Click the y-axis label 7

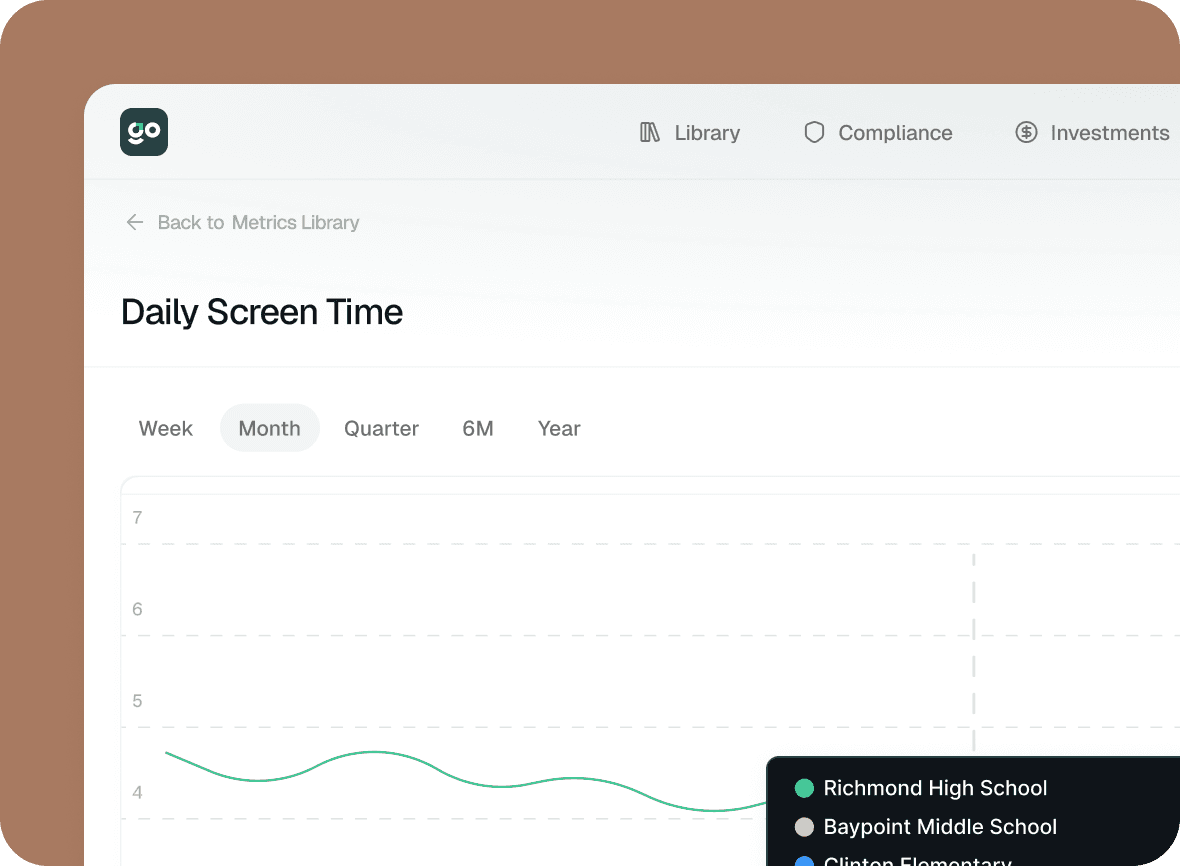coord(137,518)
